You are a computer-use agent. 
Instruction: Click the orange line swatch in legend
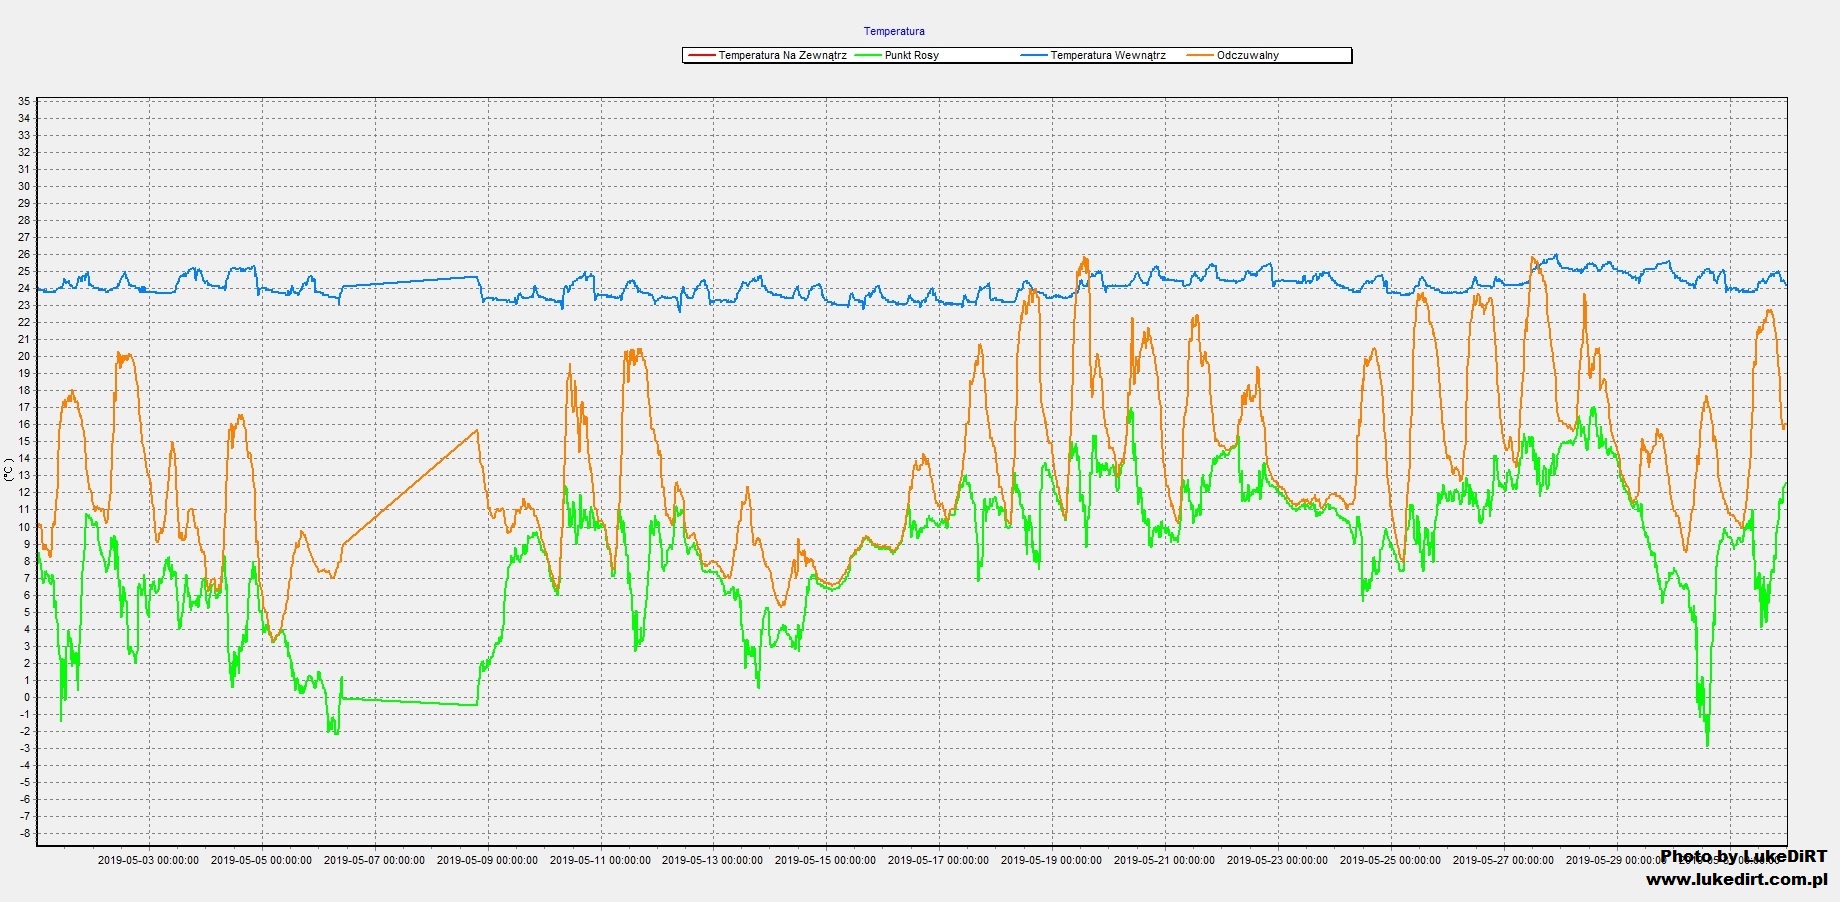[1199, 56]
